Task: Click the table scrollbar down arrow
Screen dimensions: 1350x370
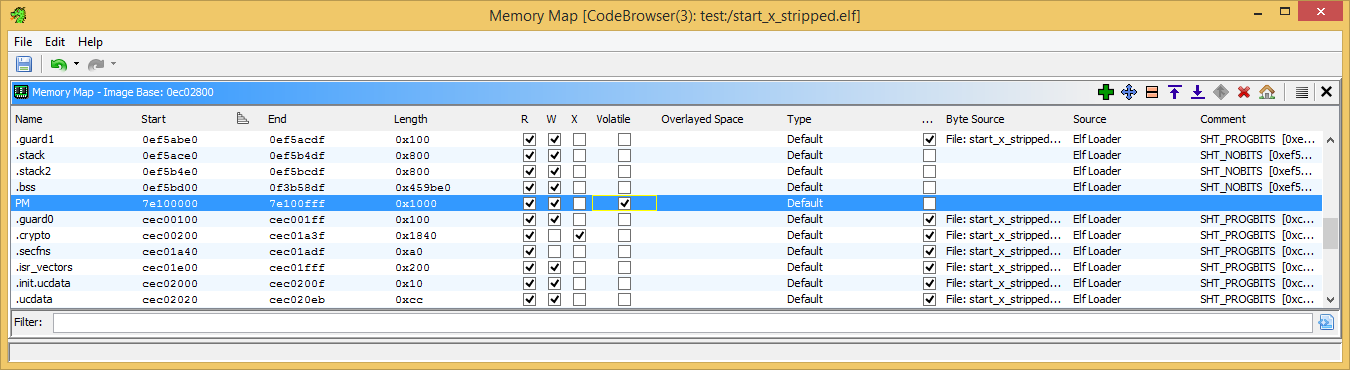Action: click(x=1330, y=299)
